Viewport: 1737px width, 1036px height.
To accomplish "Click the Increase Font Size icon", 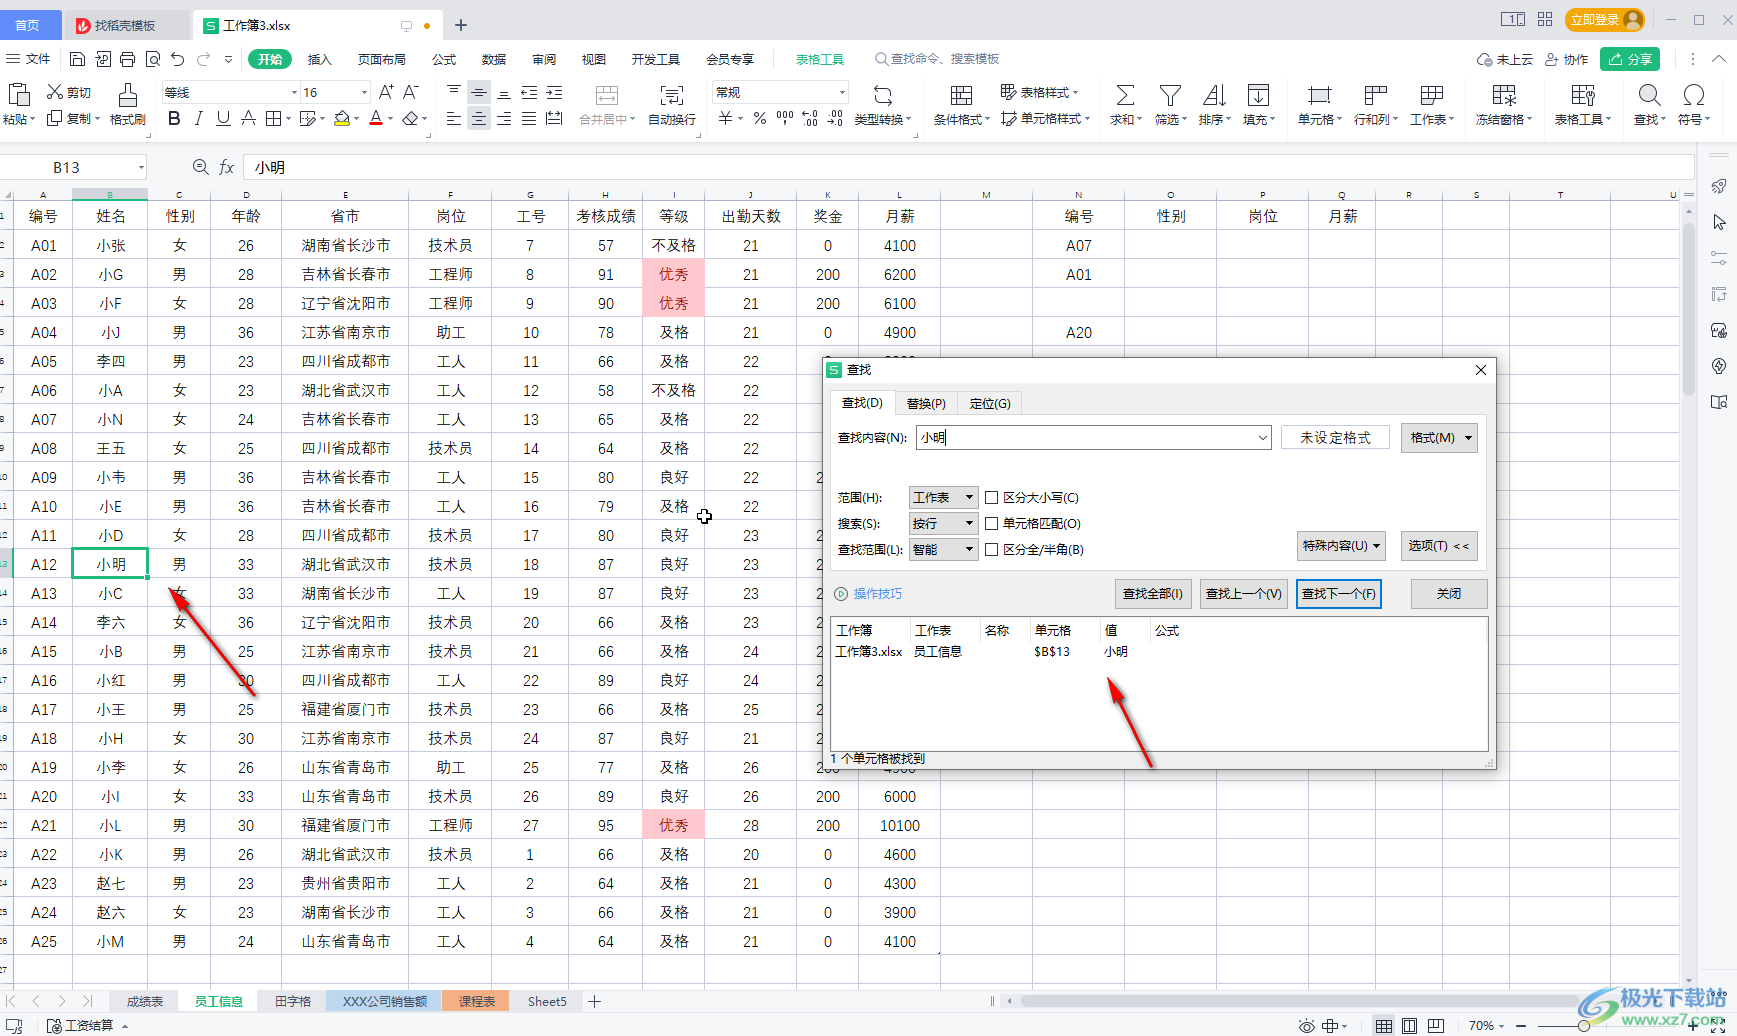I will point(386,92).
